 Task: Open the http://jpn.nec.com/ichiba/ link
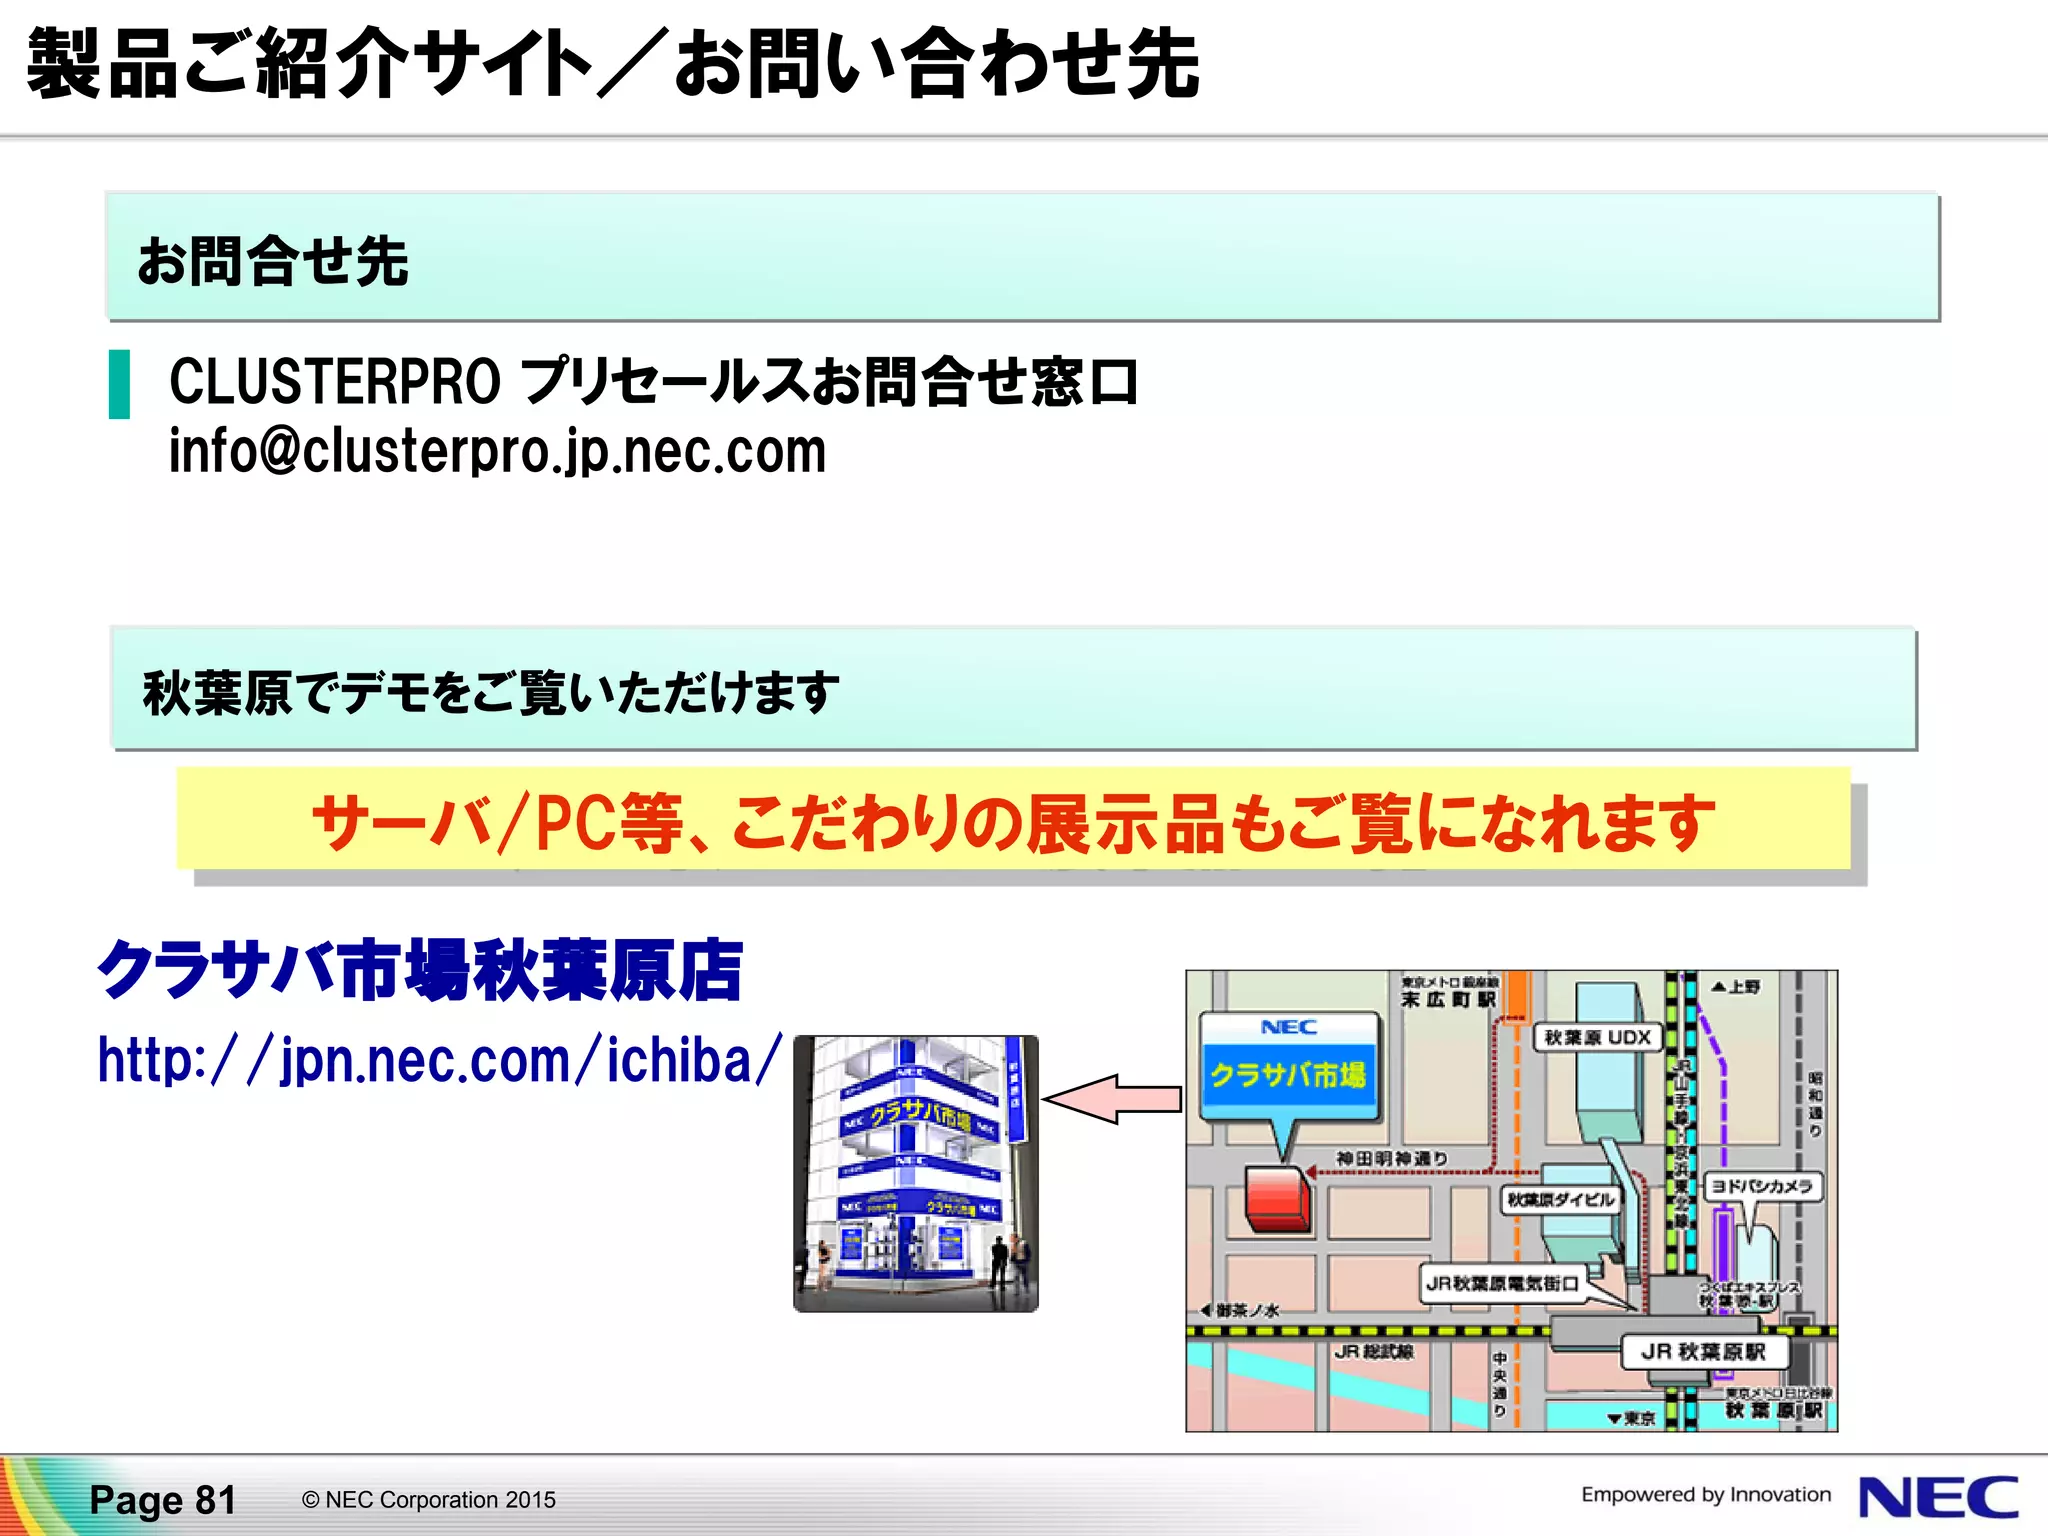pyautogui.click(x=440, y=1060)
